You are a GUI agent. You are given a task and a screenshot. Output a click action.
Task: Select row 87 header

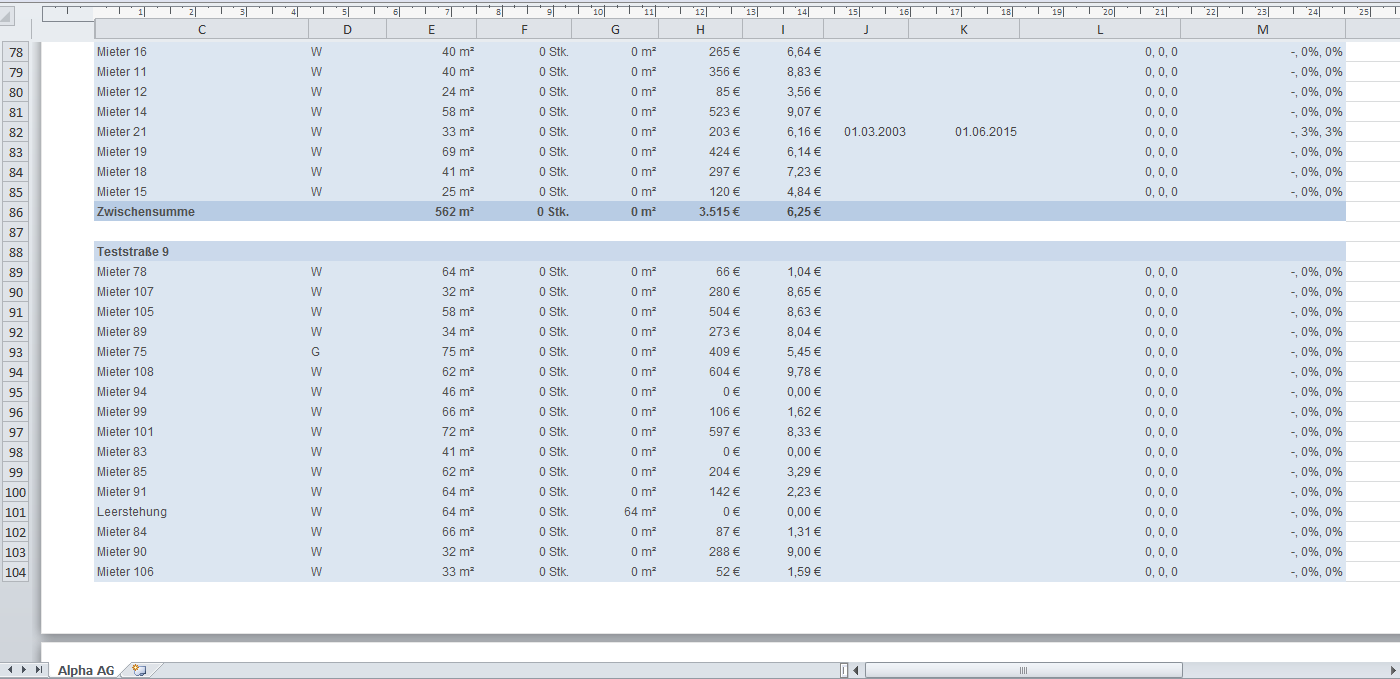tap(15, 232)
